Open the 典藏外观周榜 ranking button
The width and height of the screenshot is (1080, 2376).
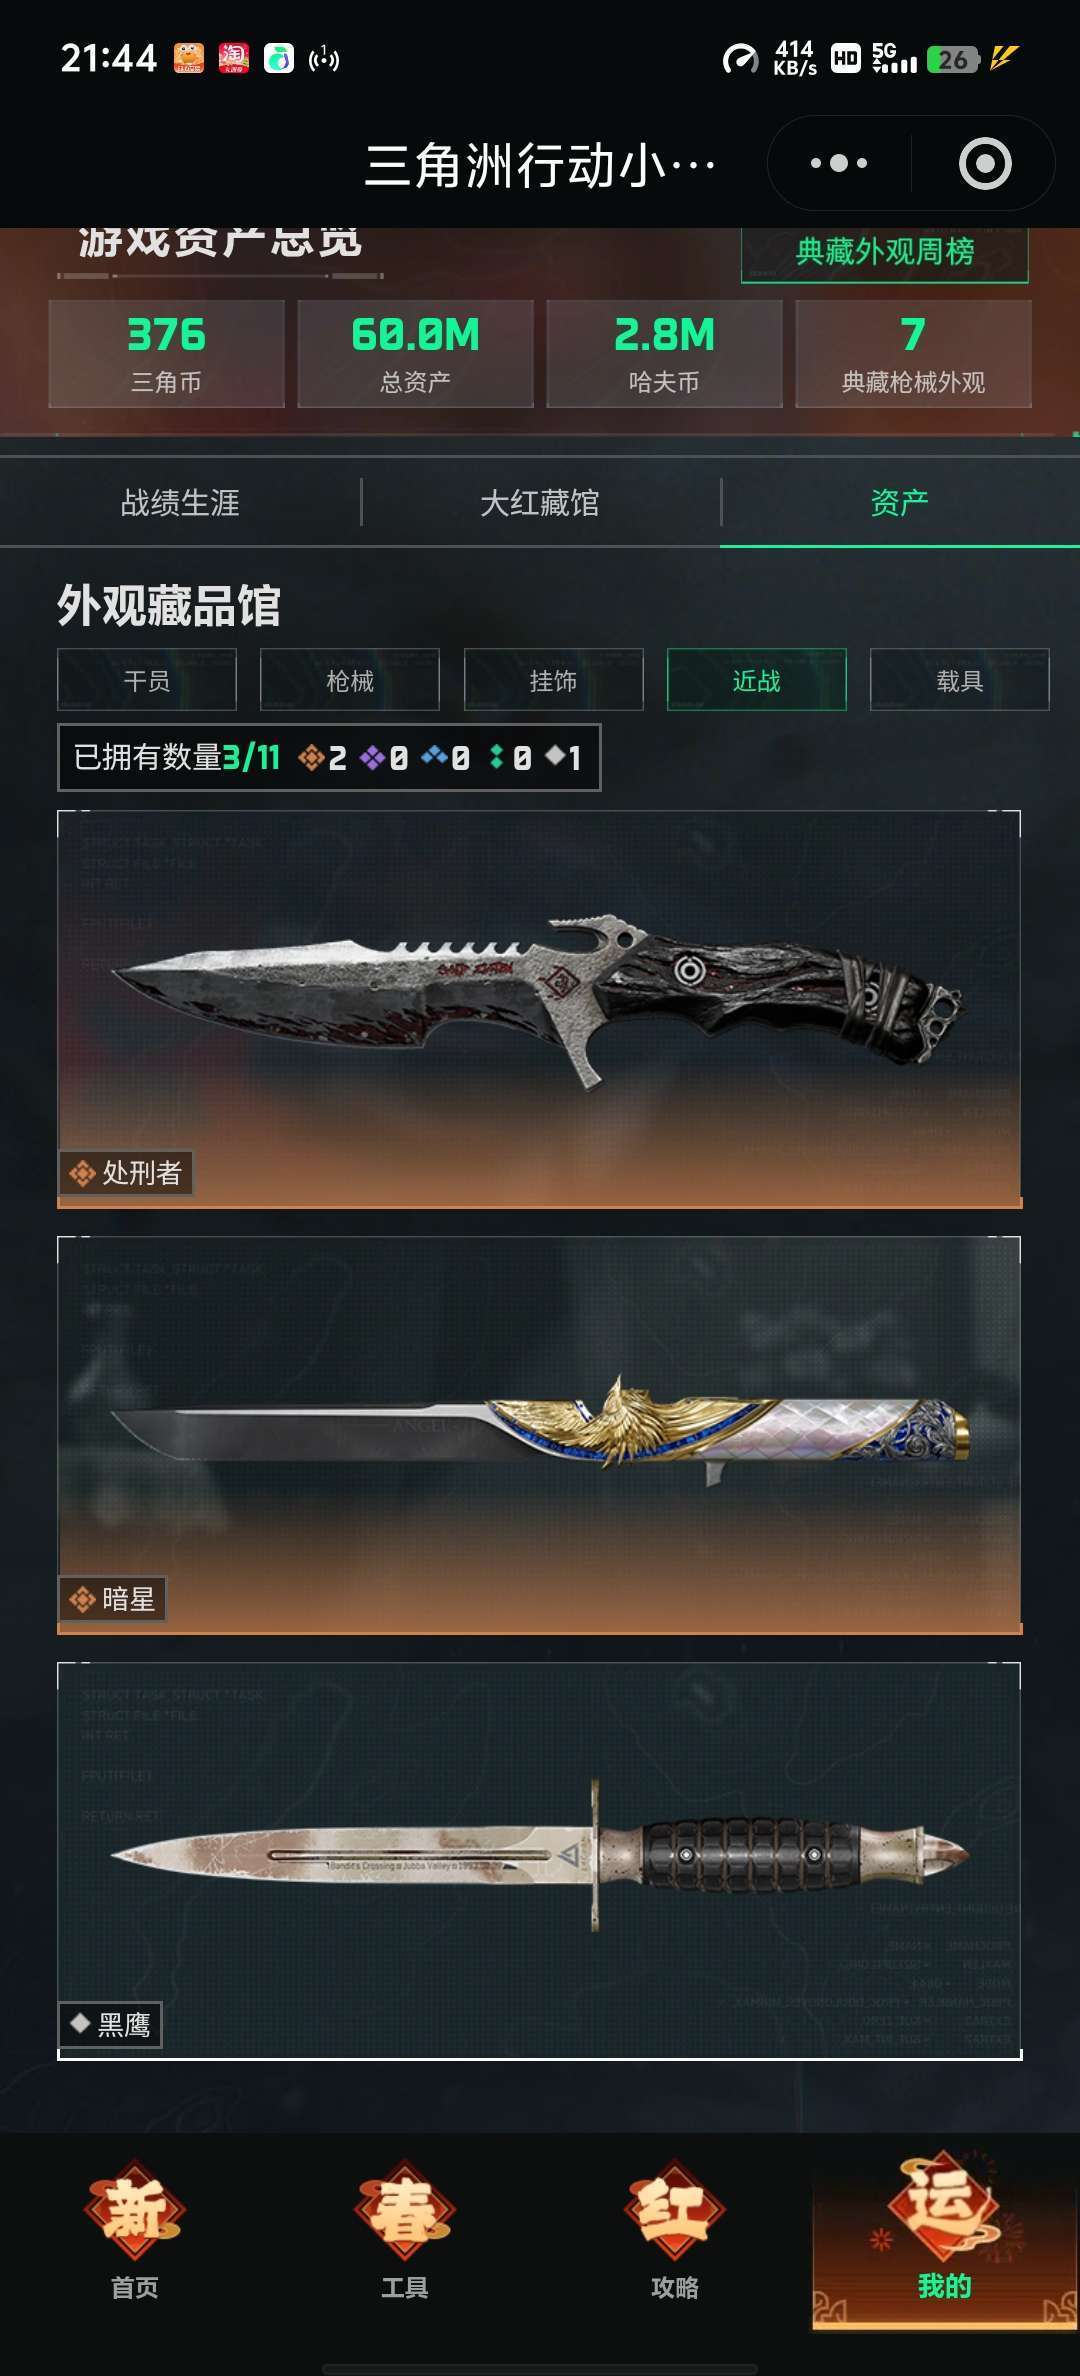885,253
